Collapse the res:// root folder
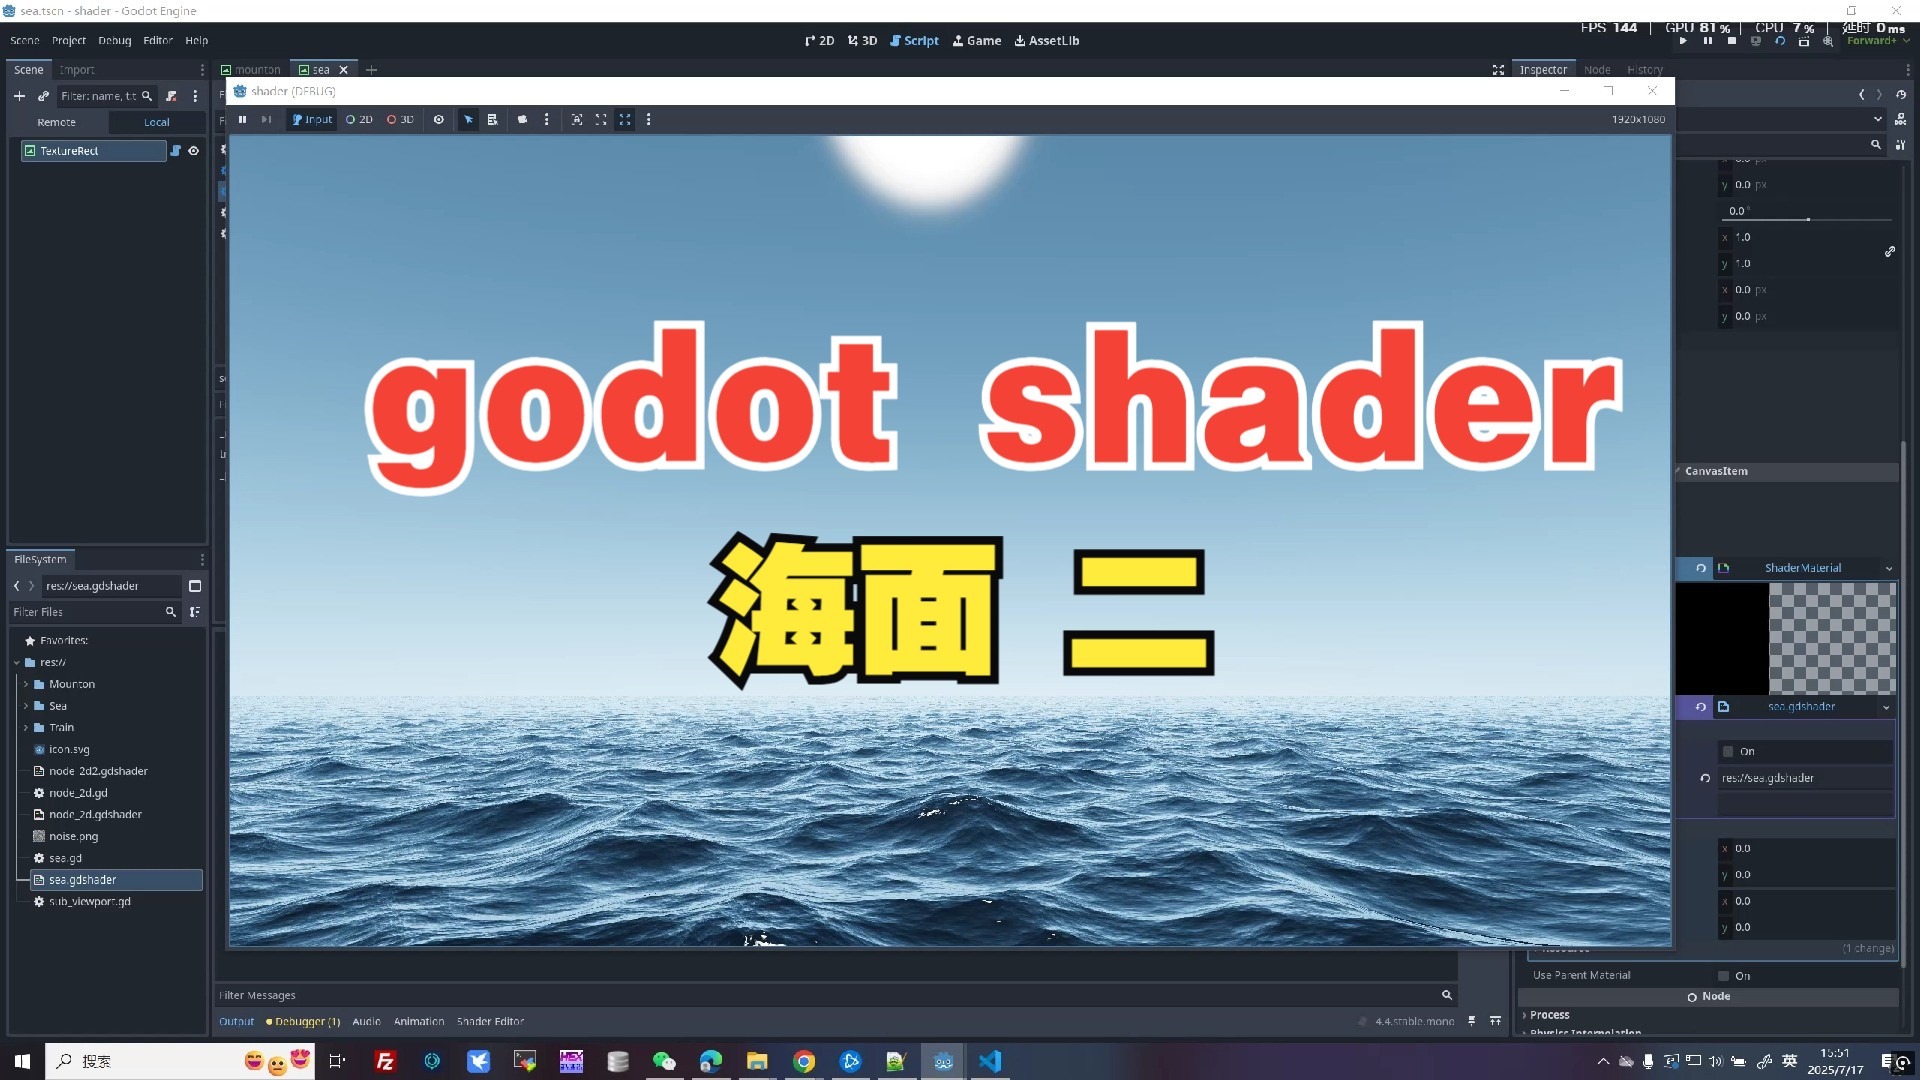This screenshot has width=1920, height=1080. (17, 663)
